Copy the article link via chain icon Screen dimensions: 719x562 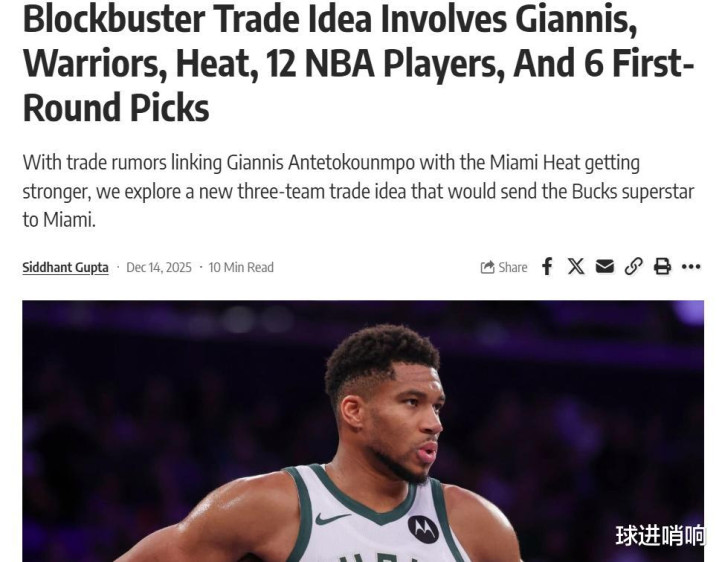pos(633,266)
